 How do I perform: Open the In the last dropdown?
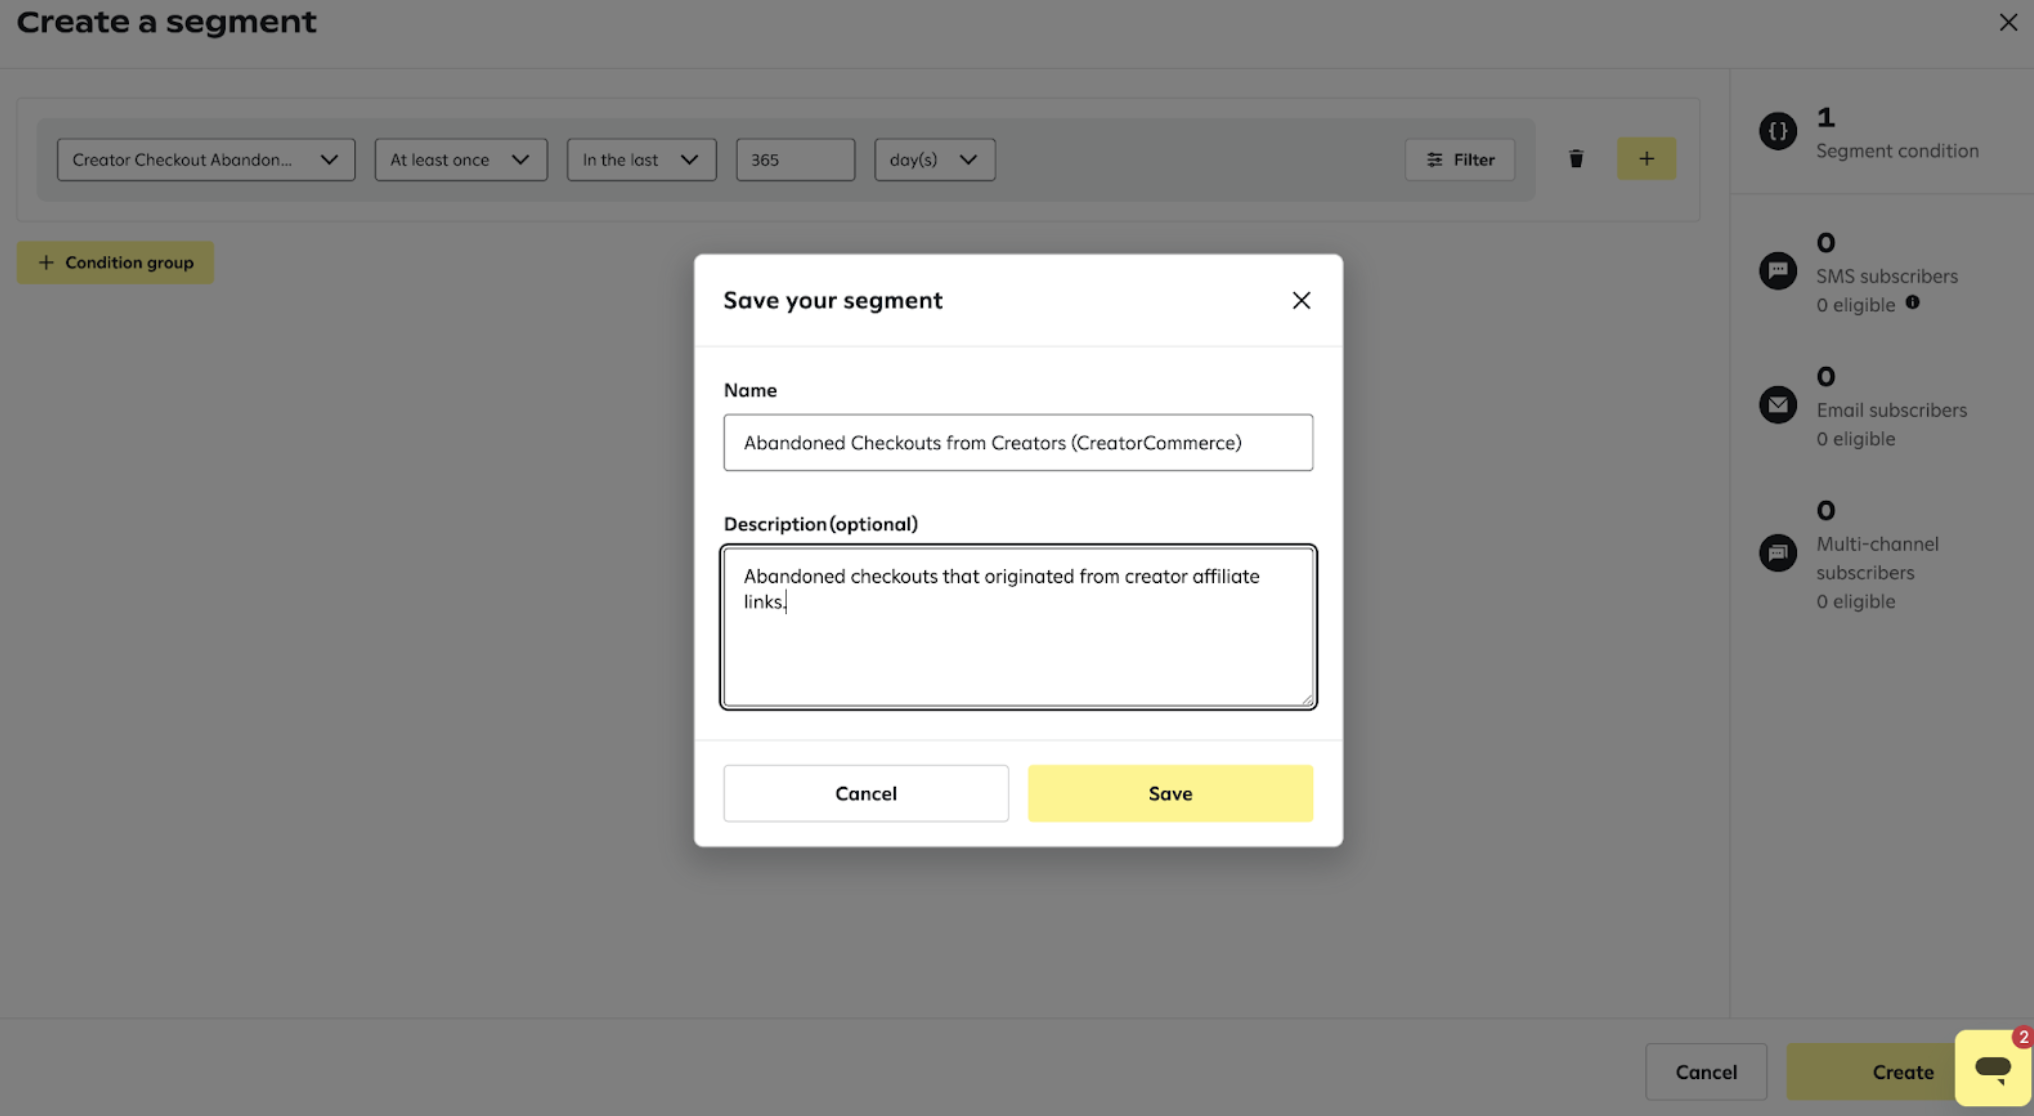[x=641, y=160]
